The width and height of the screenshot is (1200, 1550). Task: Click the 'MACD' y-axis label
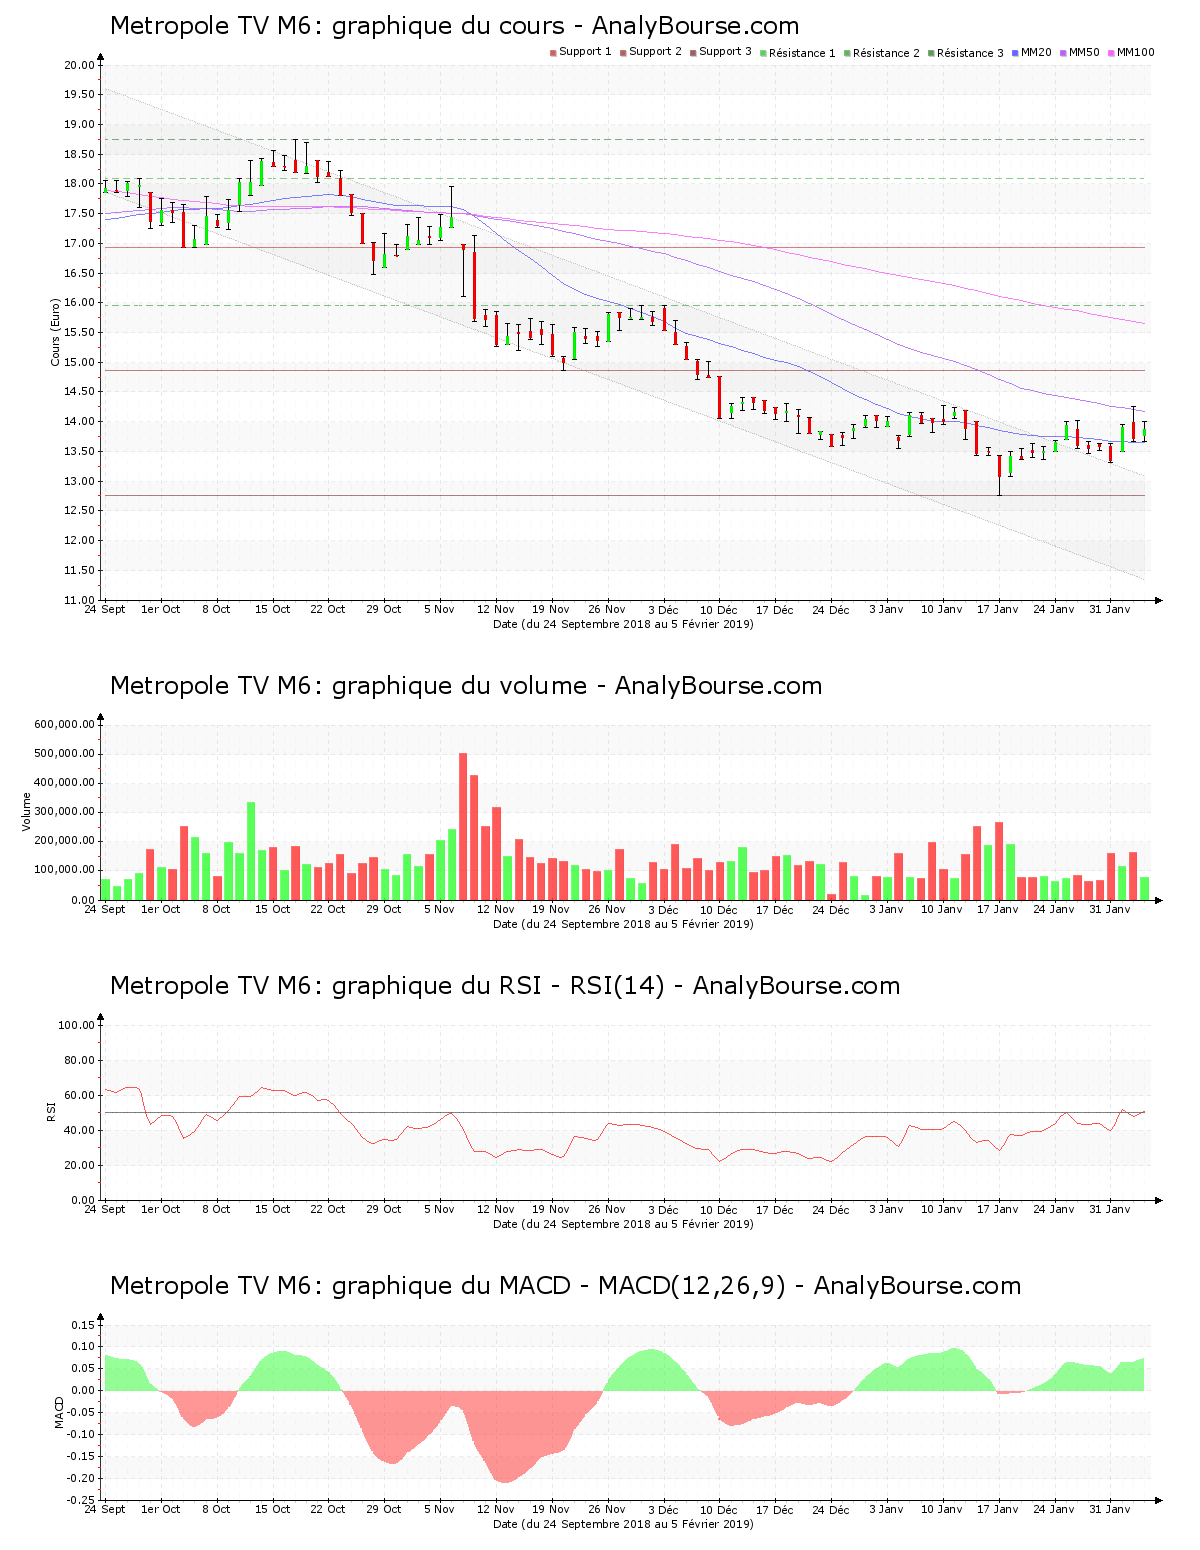59,1411
